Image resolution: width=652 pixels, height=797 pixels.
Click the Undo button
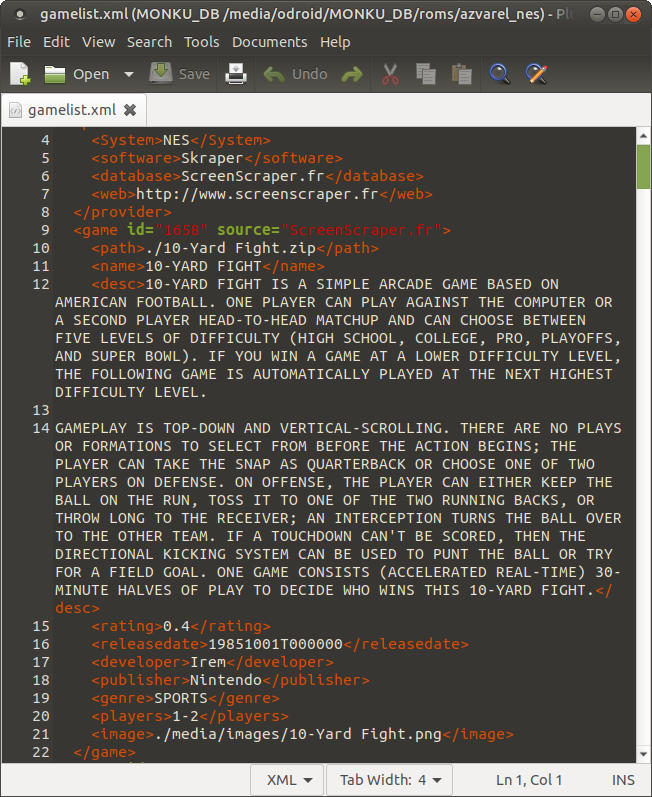[295, 74]
